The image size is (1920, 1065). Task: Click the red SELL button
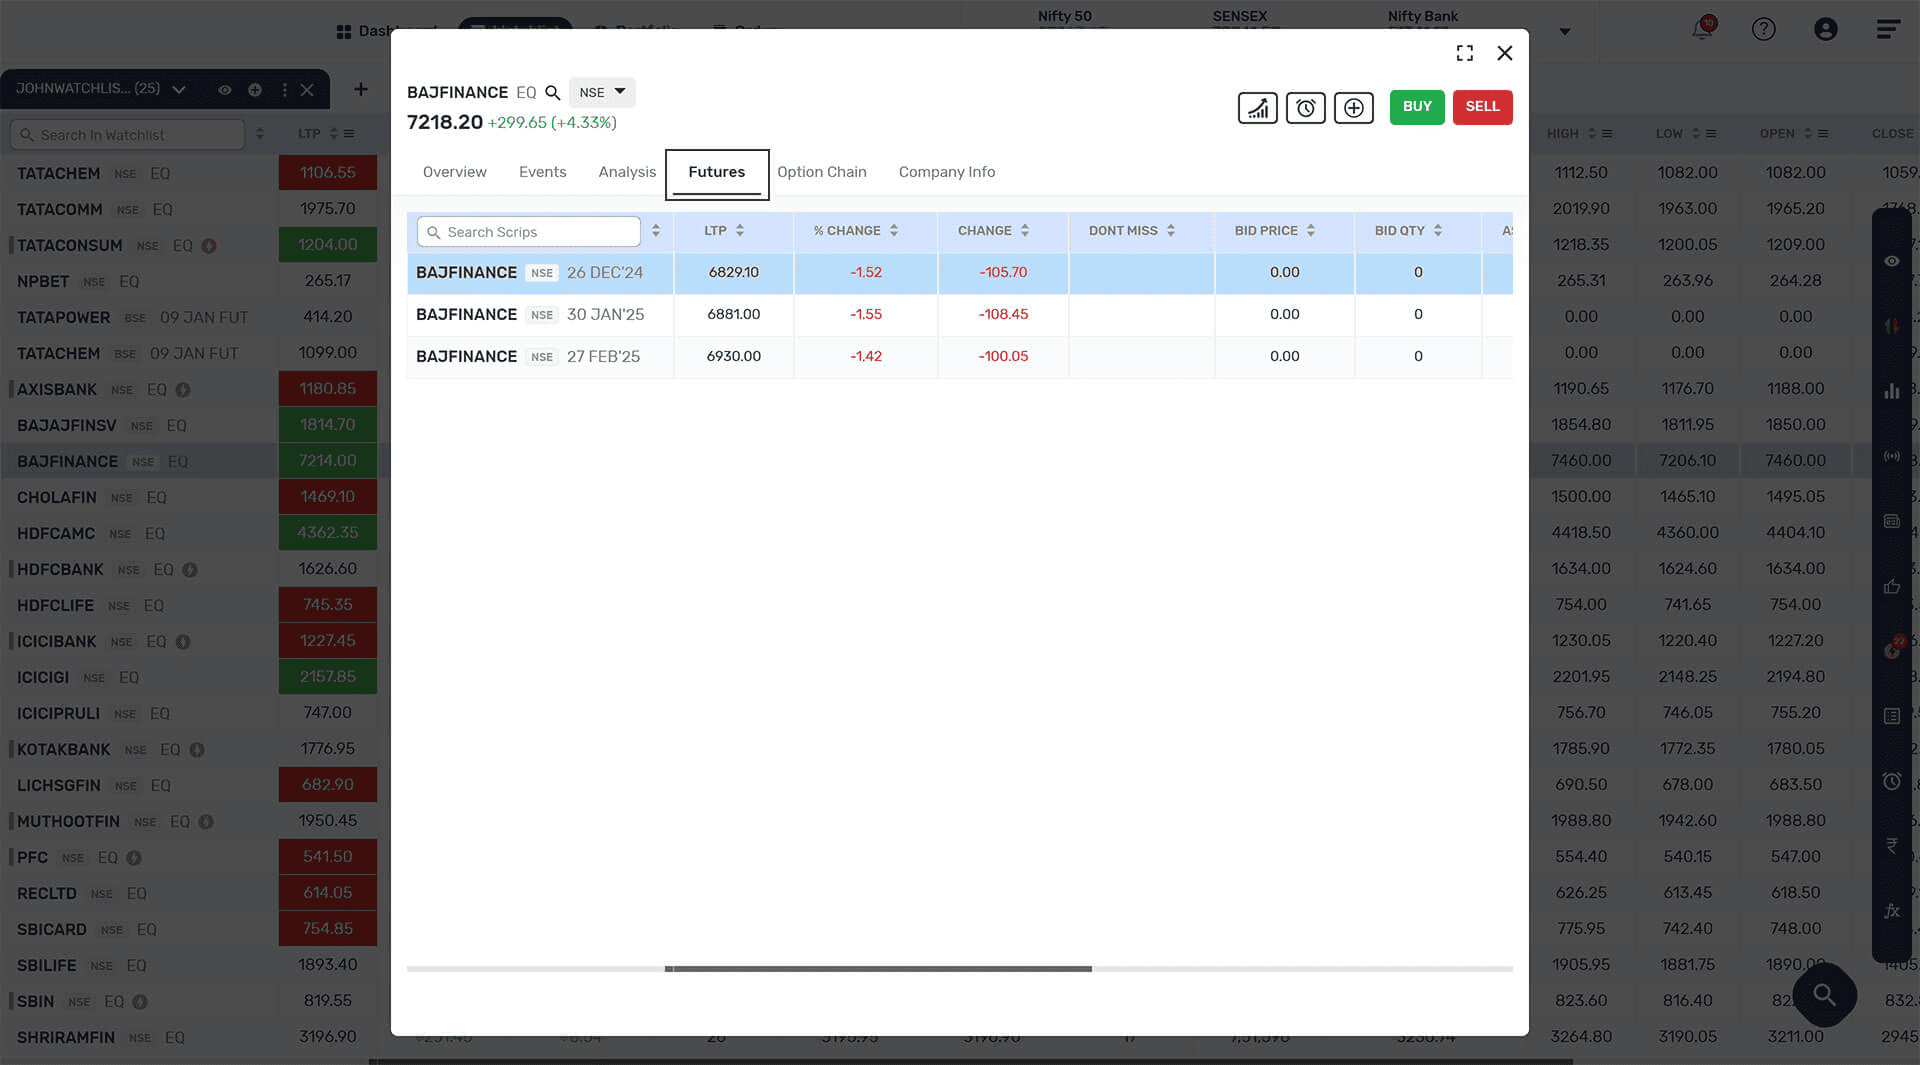click(1482, 107)
